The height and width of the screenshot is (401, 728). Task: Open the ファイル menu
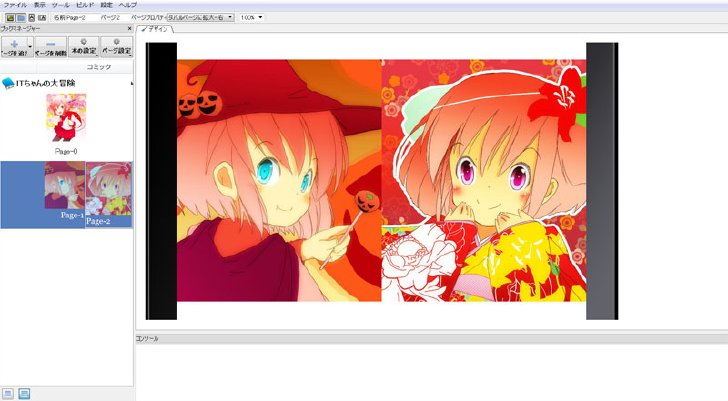[x=15, y=5]
